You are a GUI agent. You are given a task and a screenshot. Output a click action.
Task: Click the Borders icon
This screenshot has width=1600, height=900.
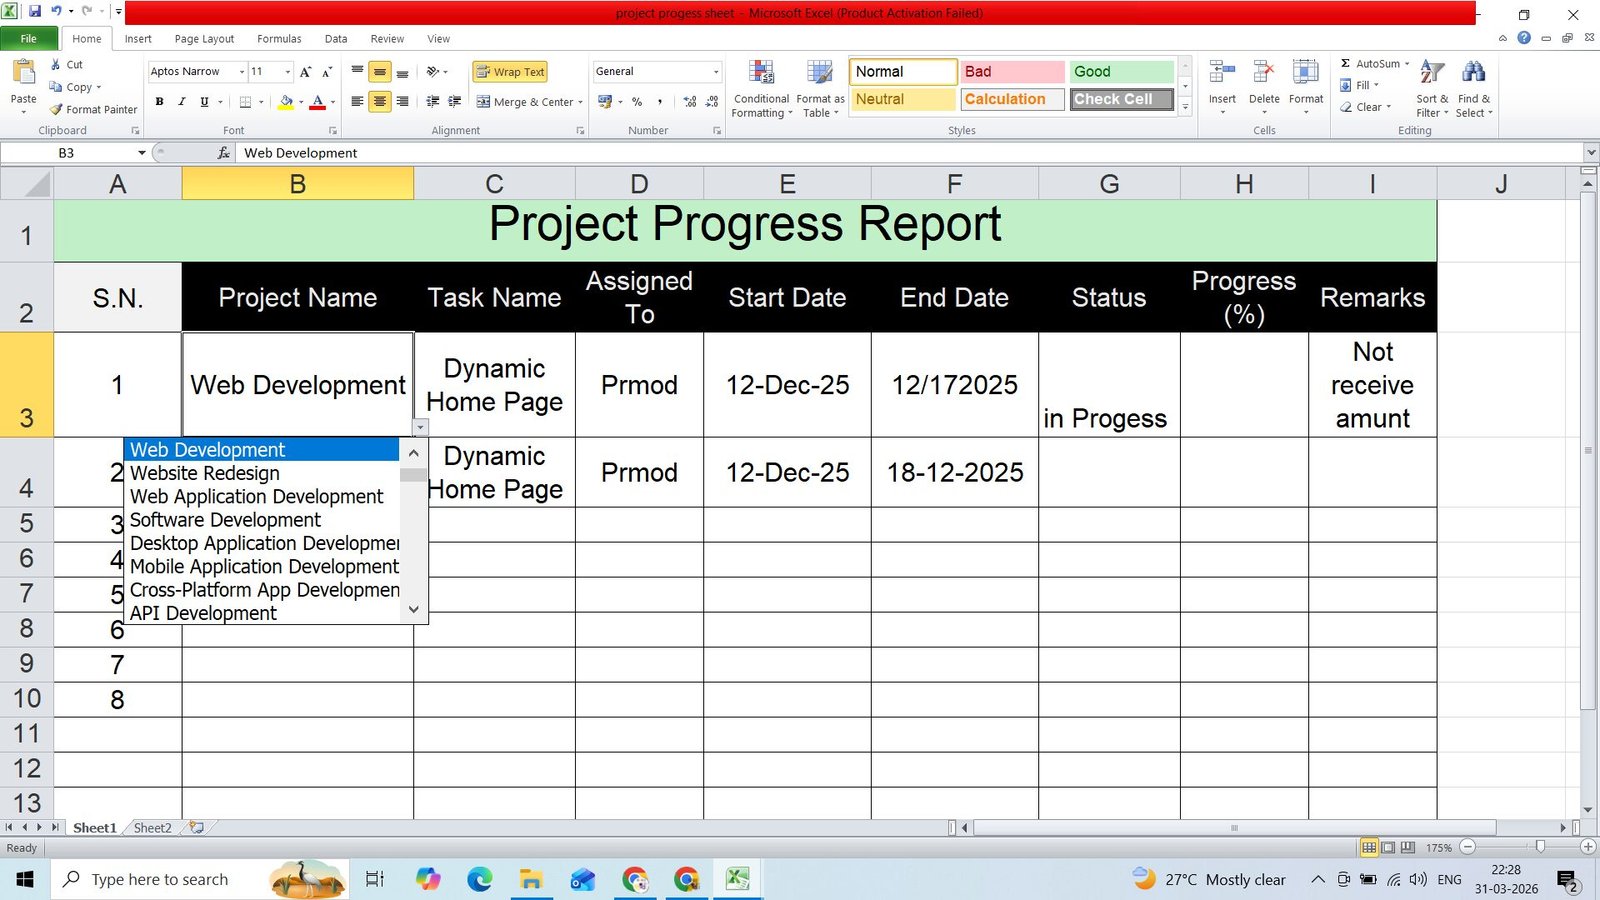[245, 102]
